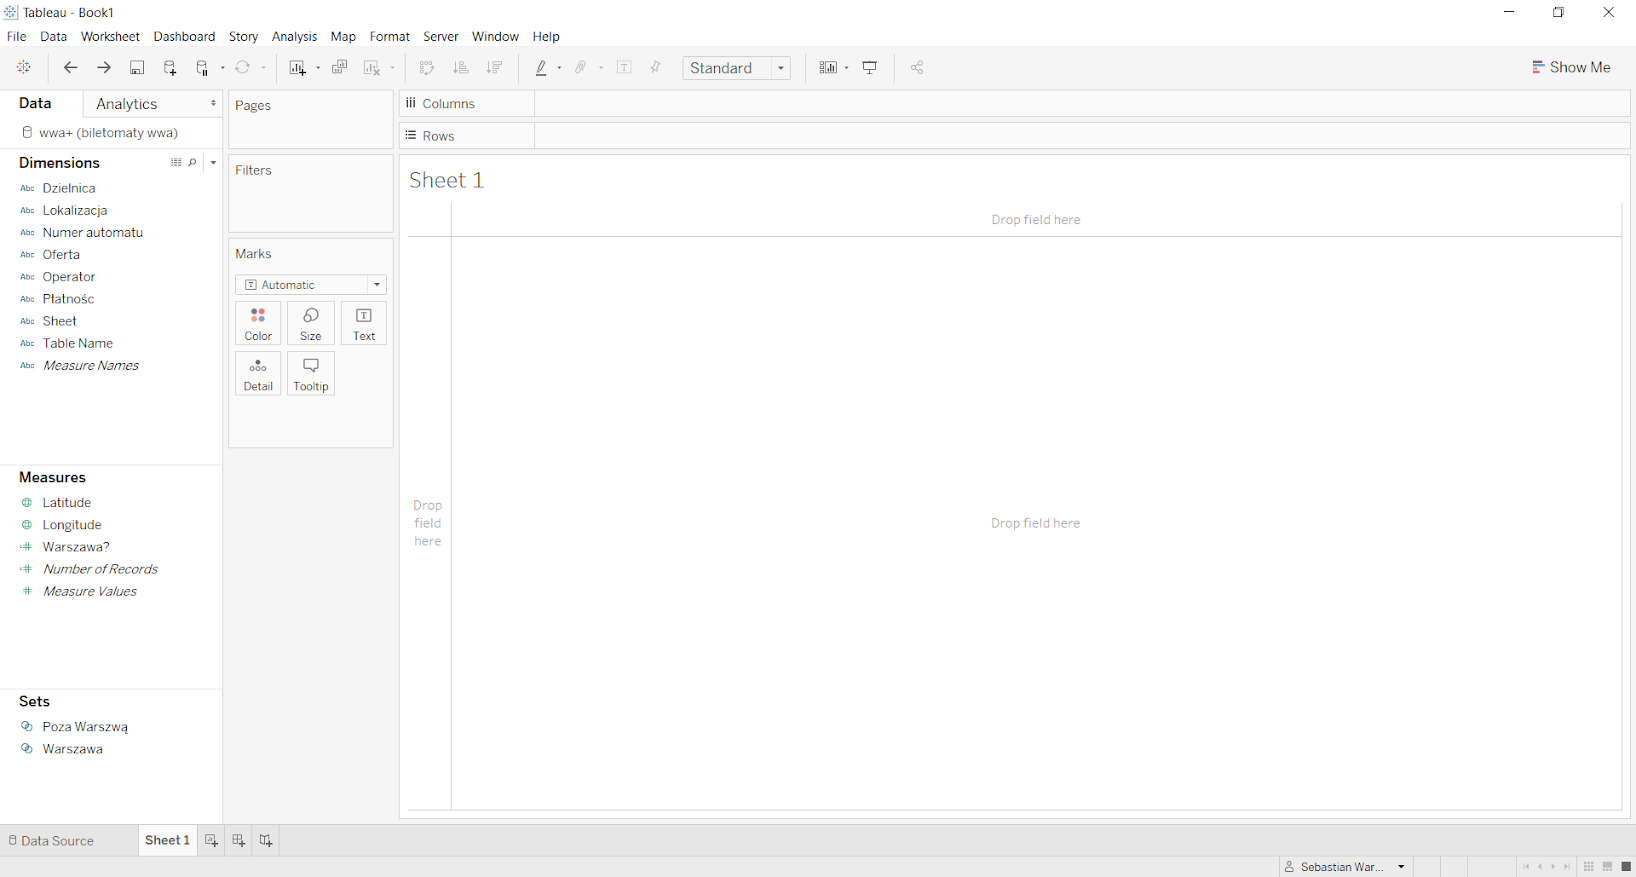Add a new dashboard tab icon

click(238, 841)
